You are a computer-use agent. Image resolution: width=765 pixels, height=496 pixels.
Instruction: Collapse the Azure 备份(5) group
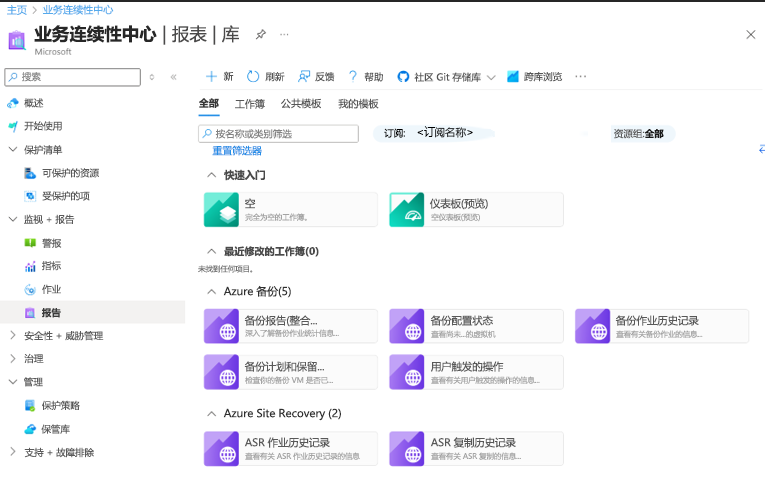(x=211, y=292)
